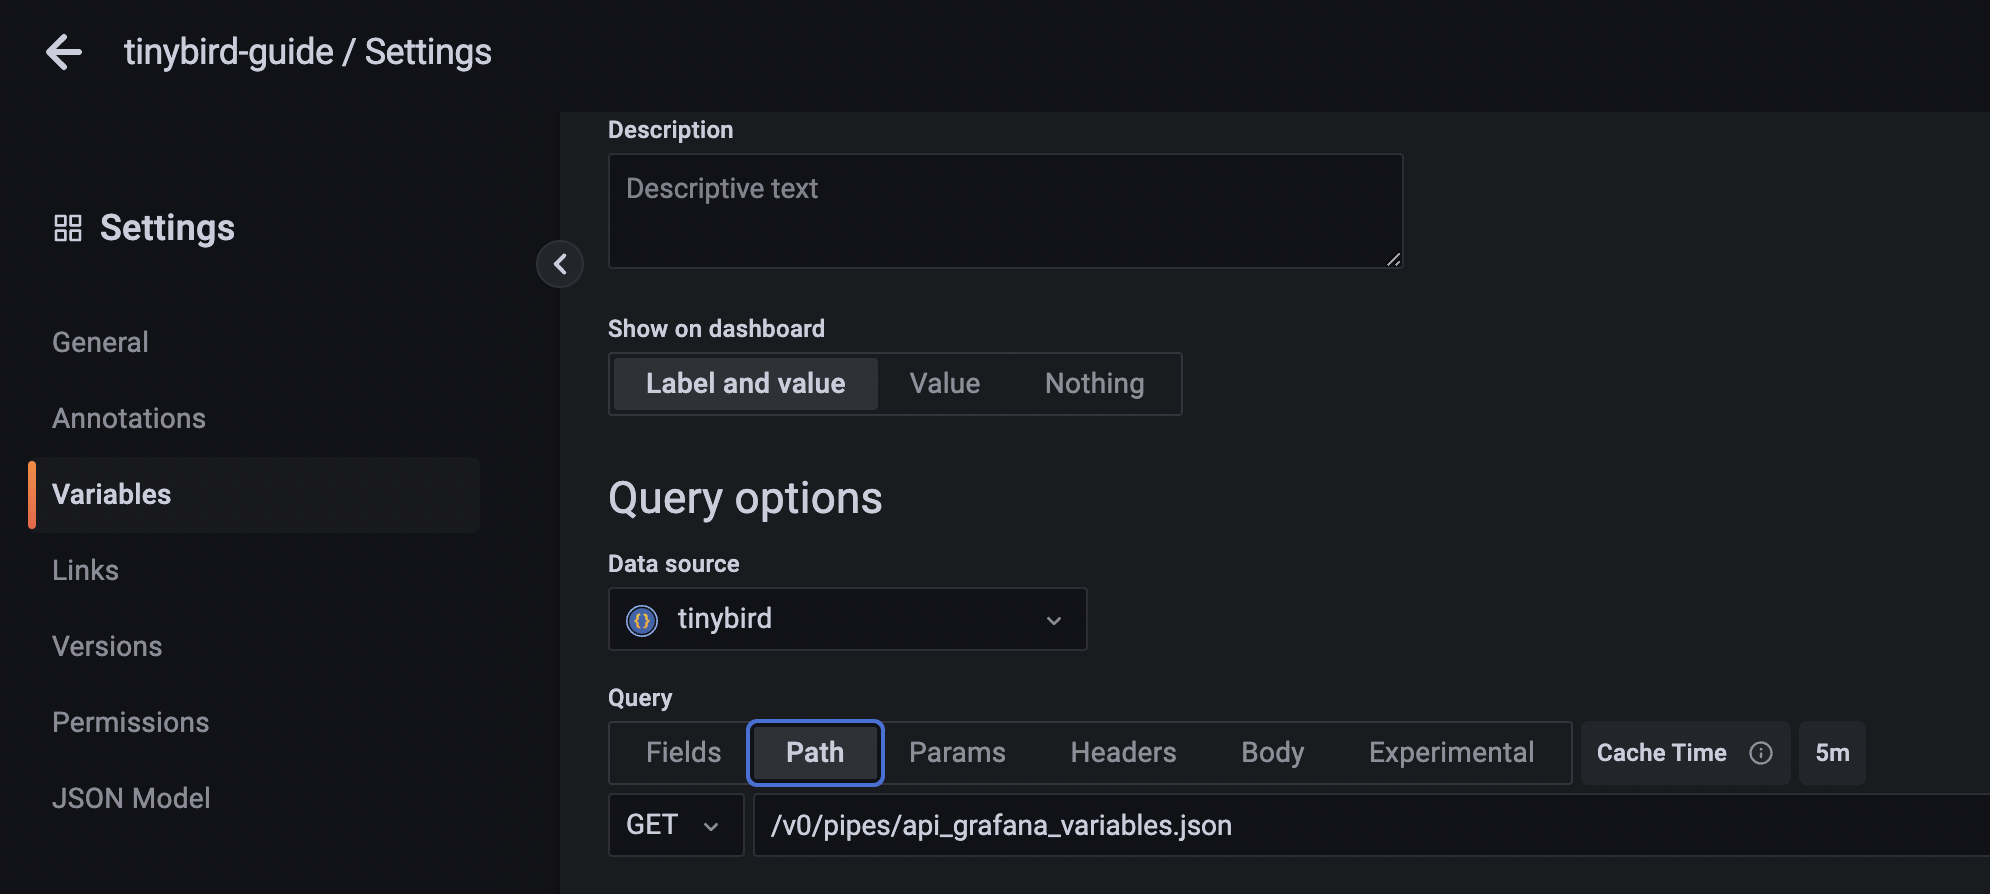
Task: Click the 'Query options' heading
Action: point(745,498)
